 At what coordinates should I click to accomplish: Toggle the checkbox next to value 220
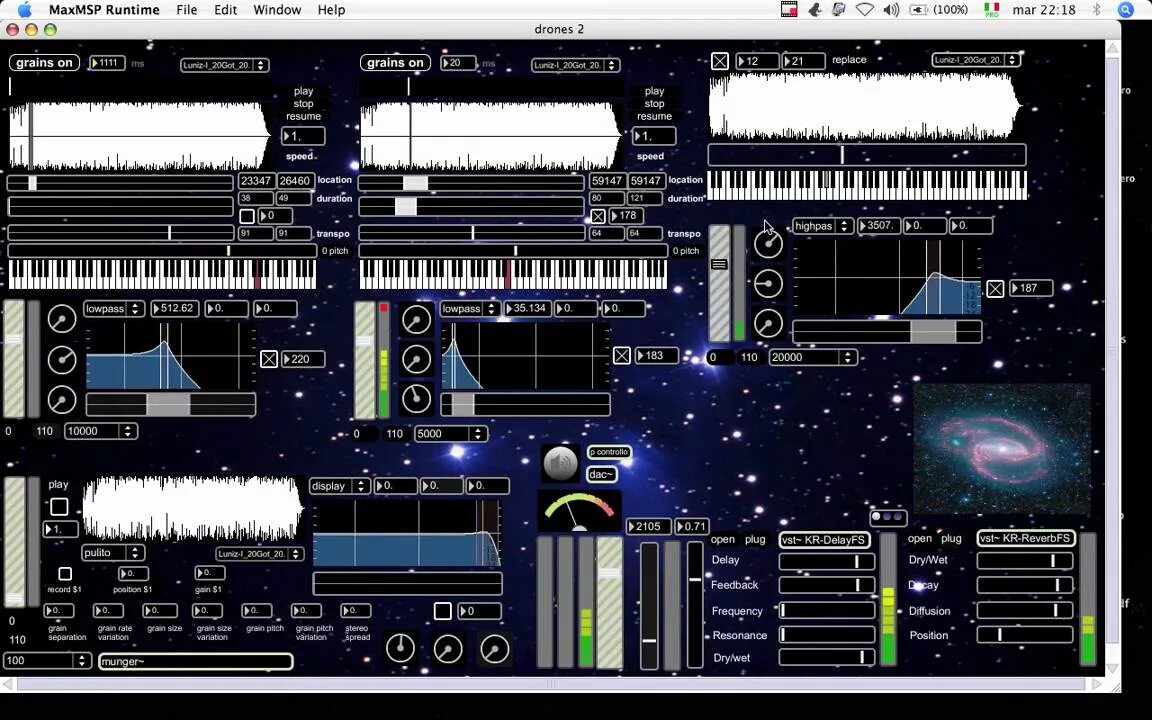[x=269, y=359]
